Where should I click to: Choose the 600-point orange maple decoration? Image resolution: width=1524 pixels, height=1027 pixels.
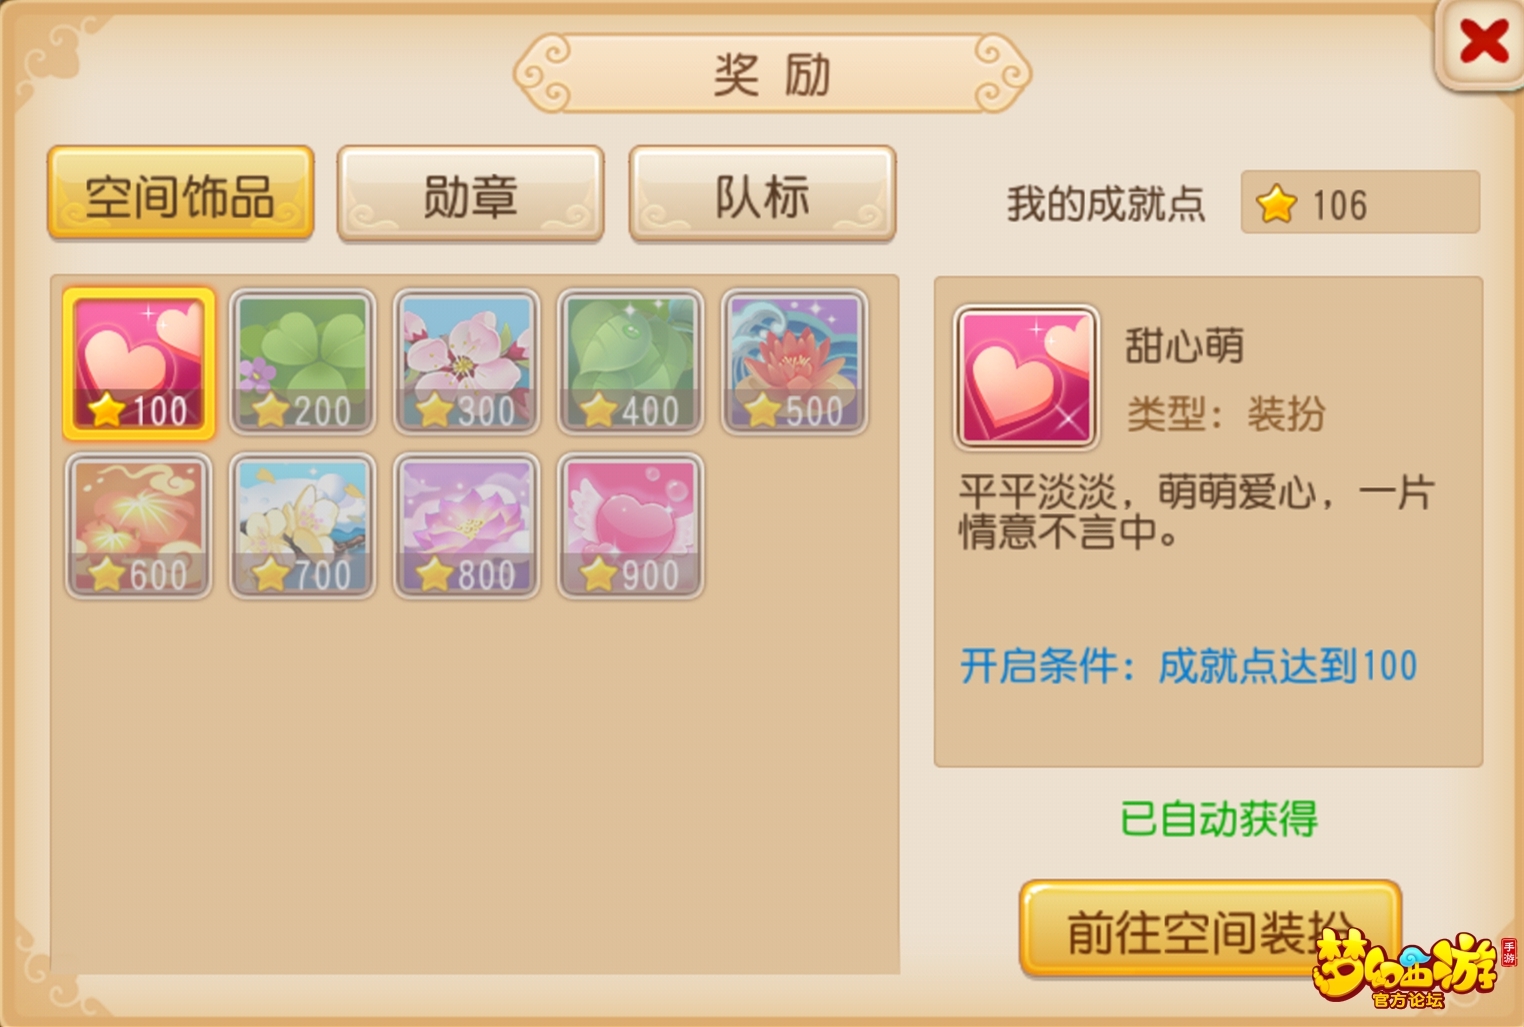pos(139,526)
